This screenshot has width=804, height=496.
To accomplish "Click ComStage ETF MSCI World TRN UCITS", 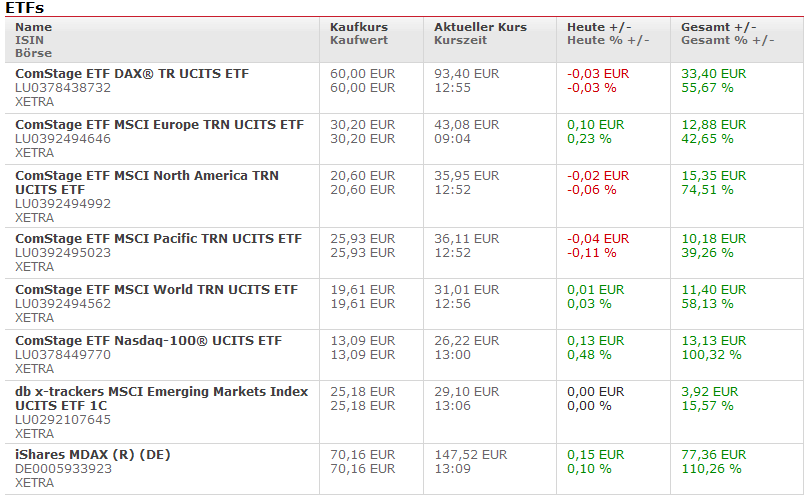I will tap(156, 290).
